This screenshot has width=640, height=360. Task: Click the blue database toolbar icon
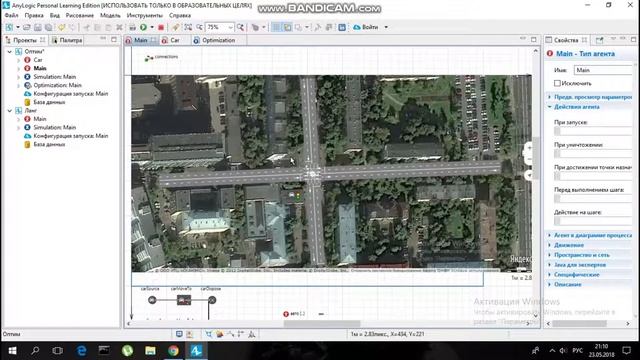342,27
